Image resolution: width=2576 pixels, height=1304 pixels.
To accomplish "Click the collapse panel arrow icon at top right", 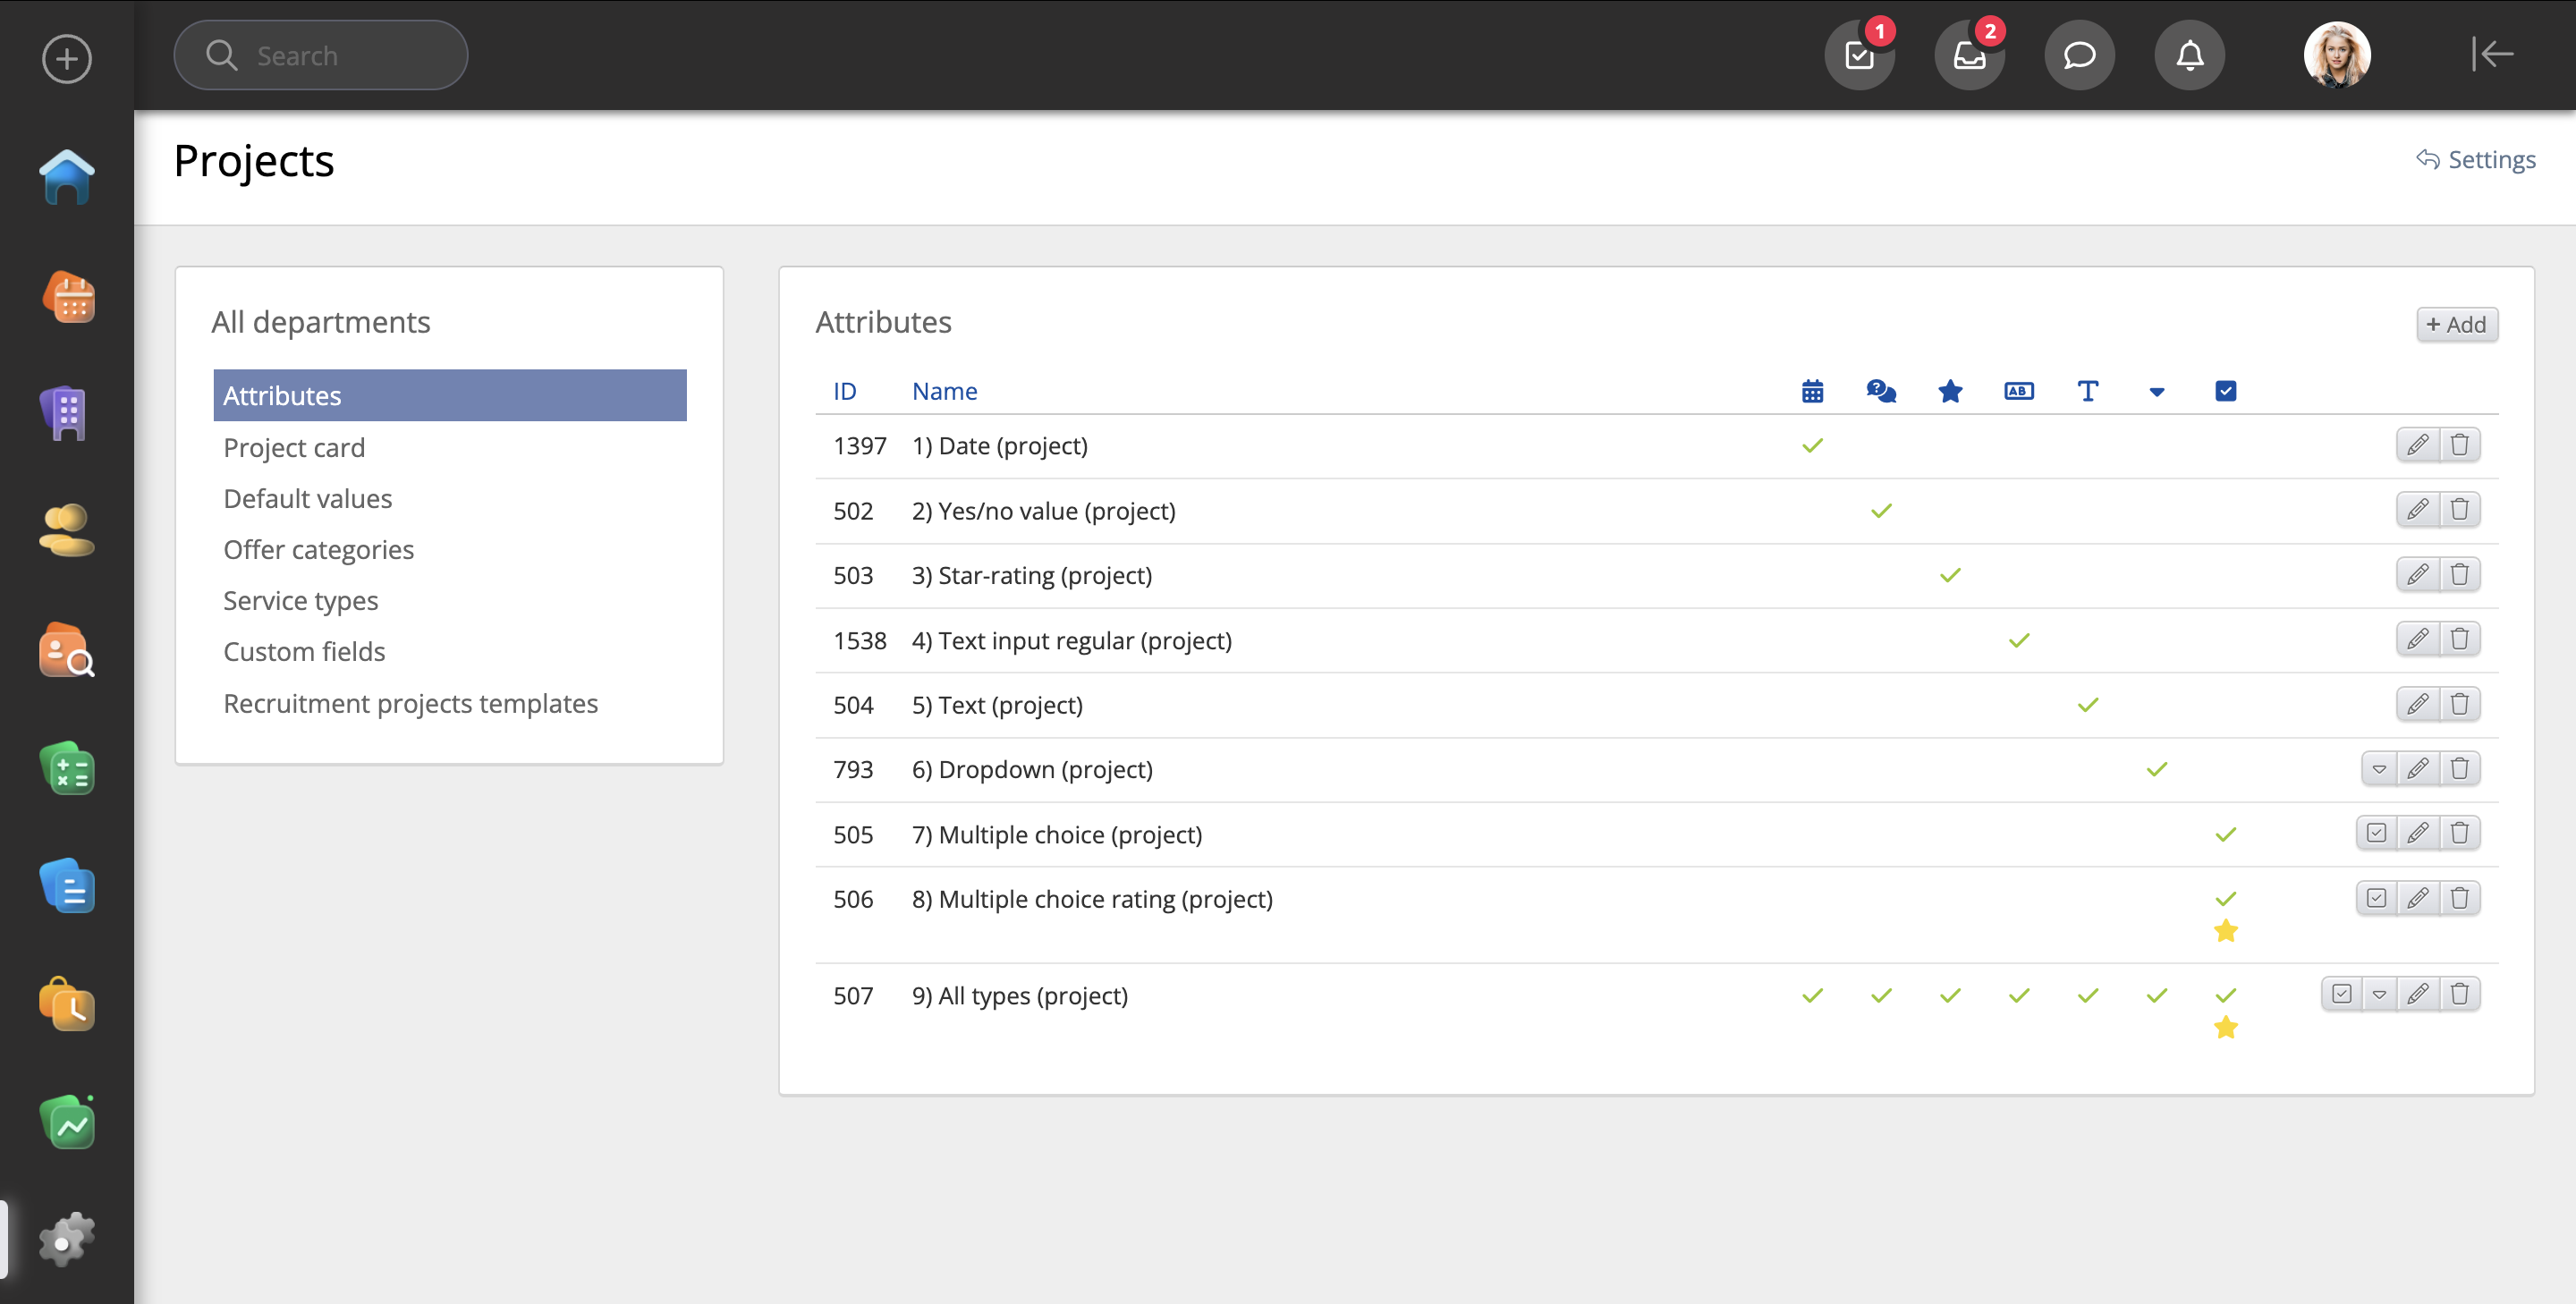I will click(2491, 54).
